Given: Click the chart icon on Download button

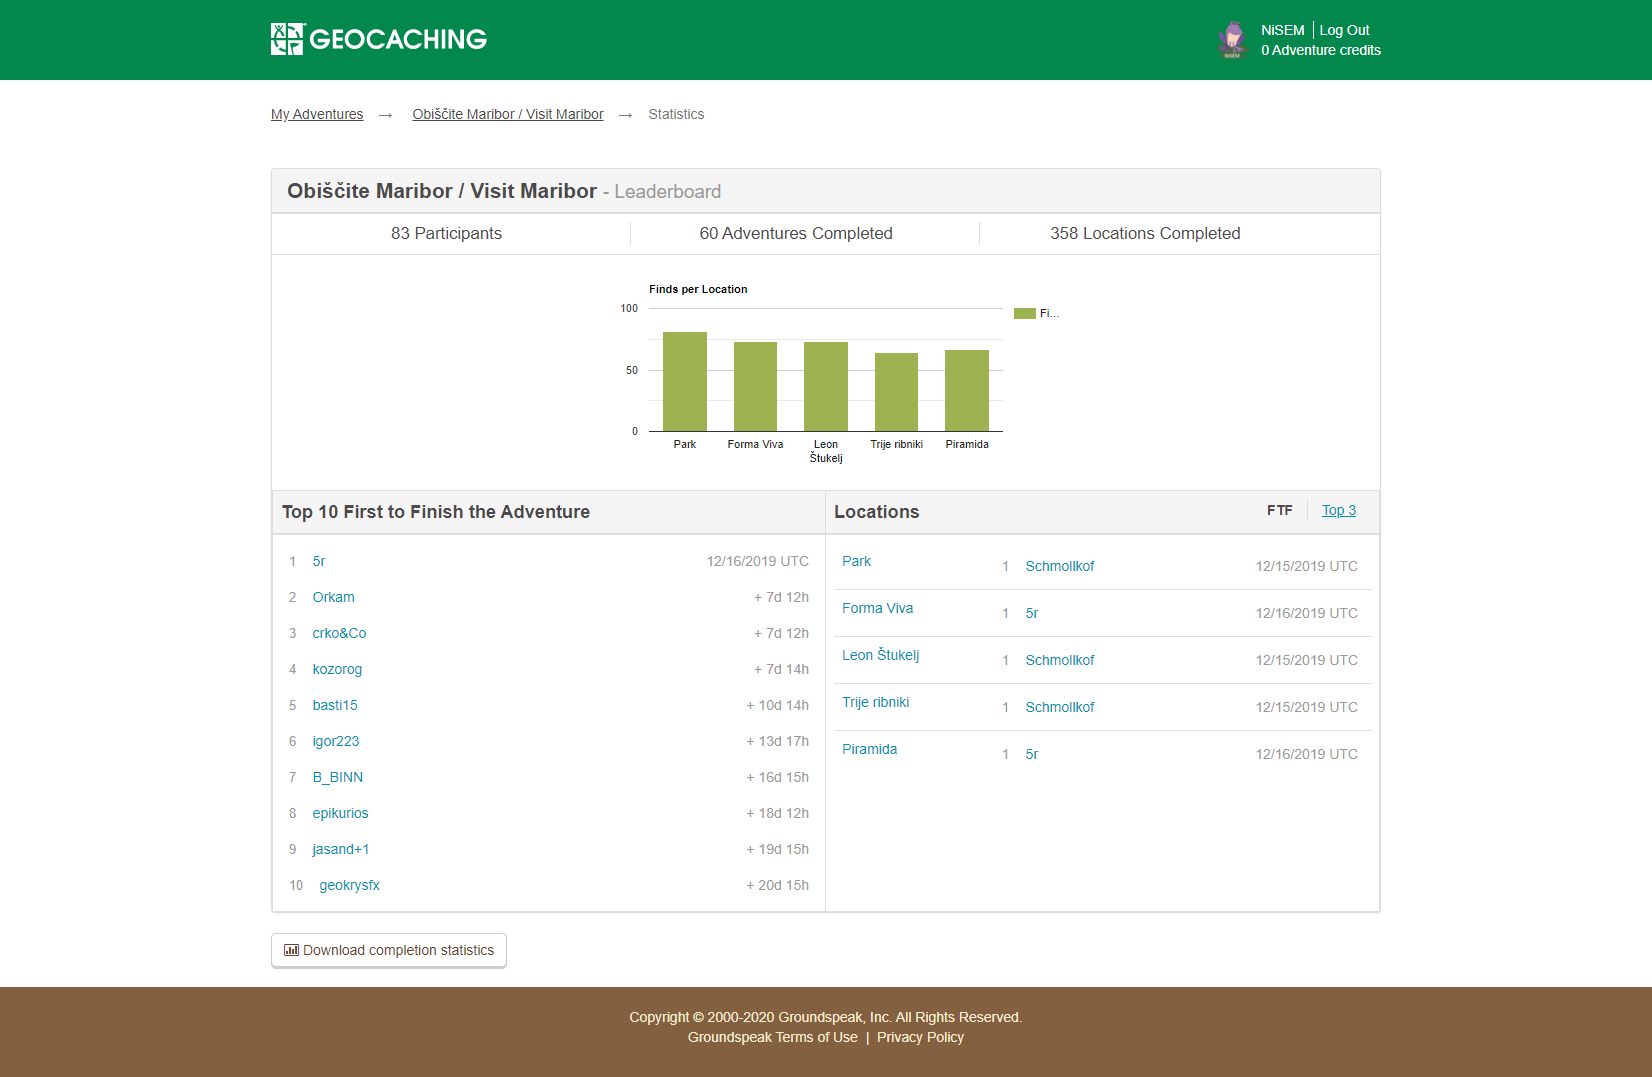Looking at the screenshot, I should tap(291, 950).
